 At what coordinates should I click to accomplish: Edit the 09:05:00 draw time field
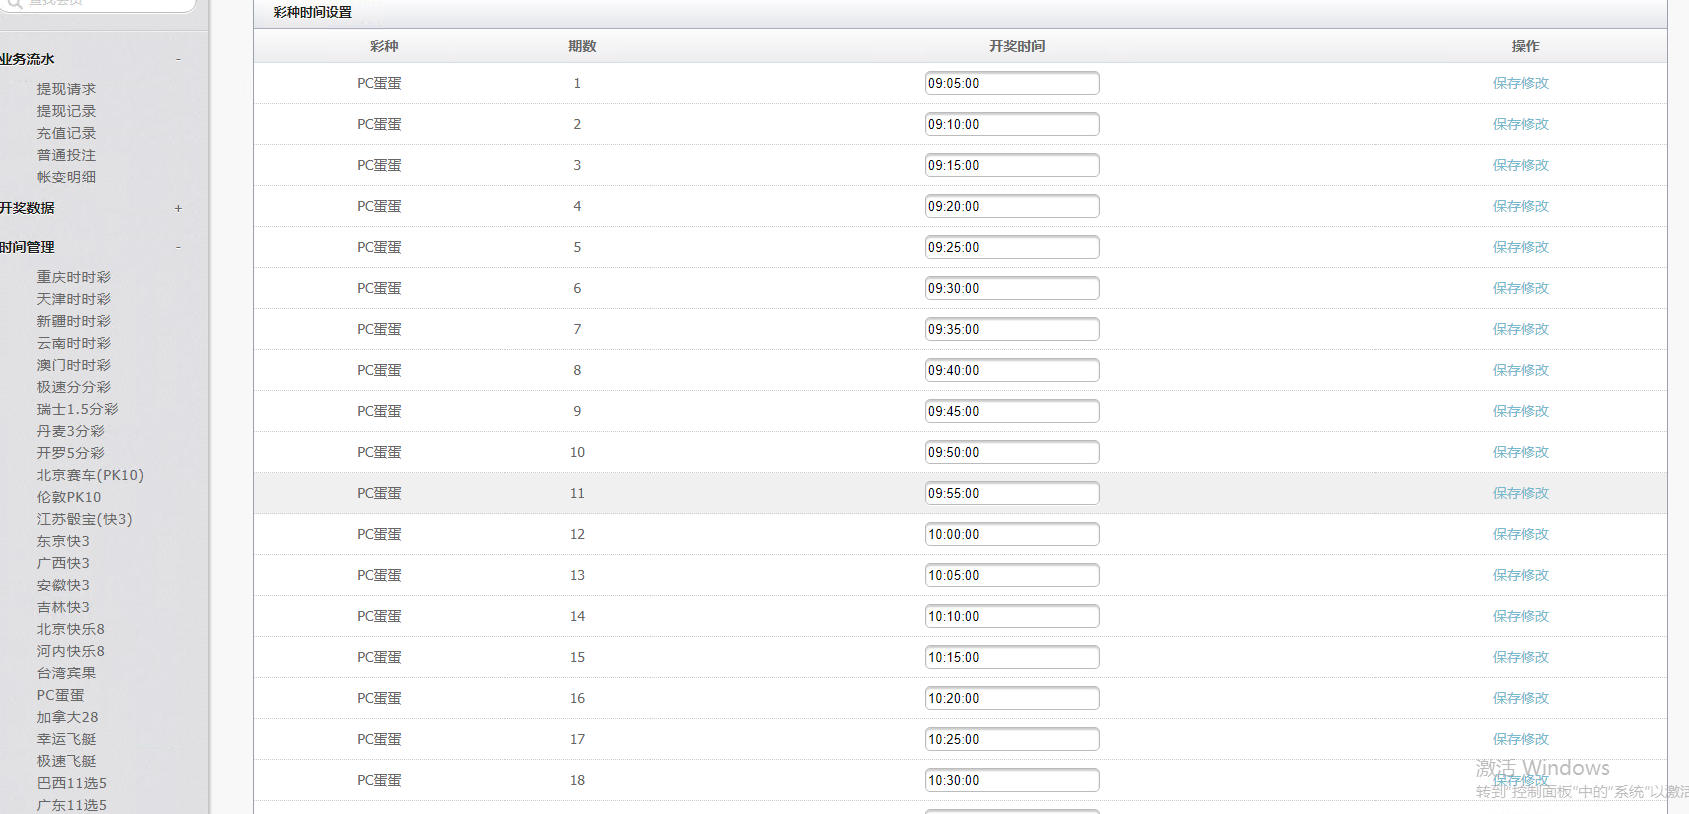(x=1011, y=83)
